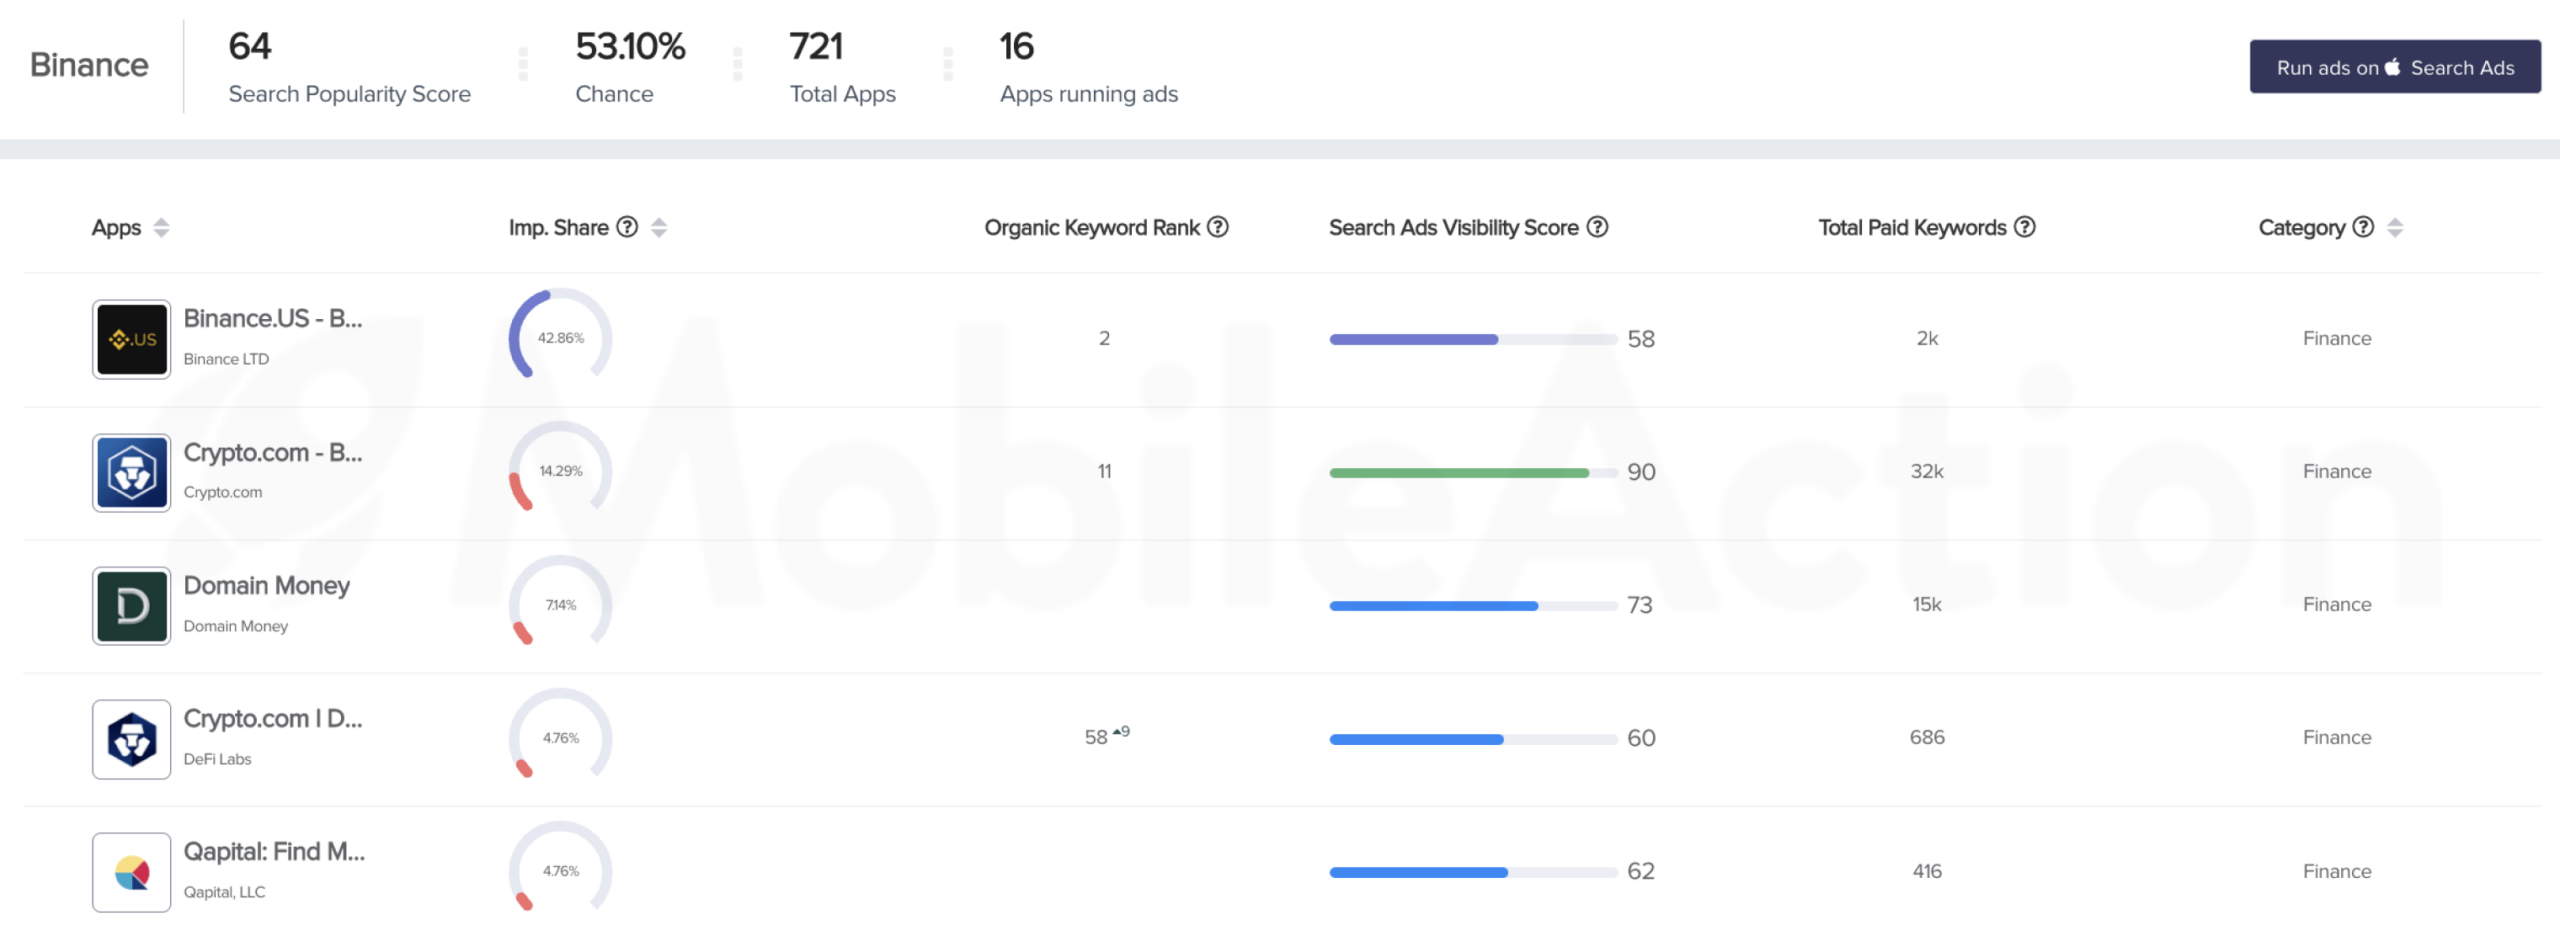Click 32k paid keywords for Crypto.com

point(1927,471)
